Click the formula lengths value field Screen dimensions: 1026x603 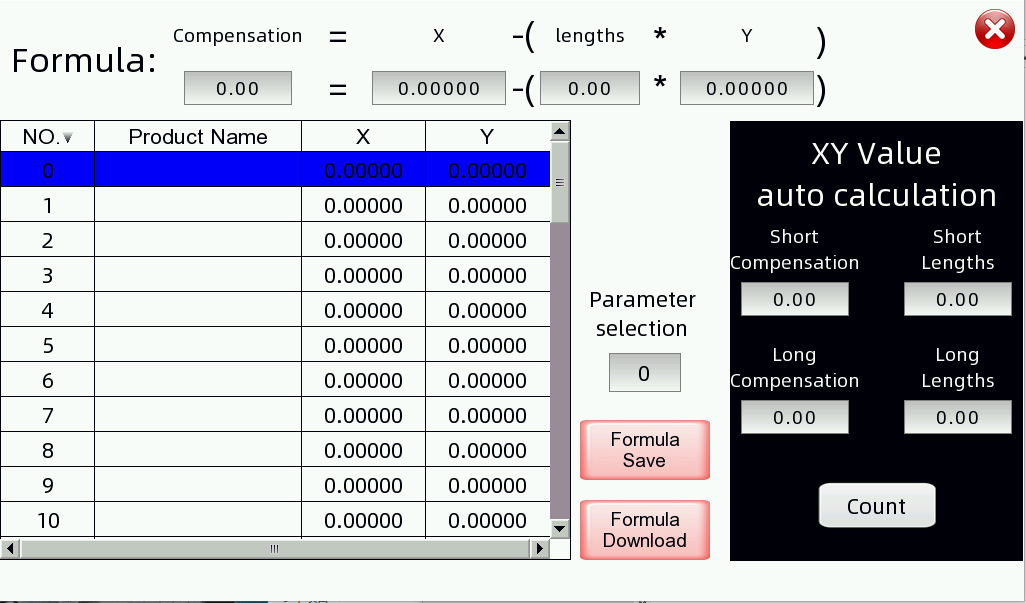(x=589, y=88)
